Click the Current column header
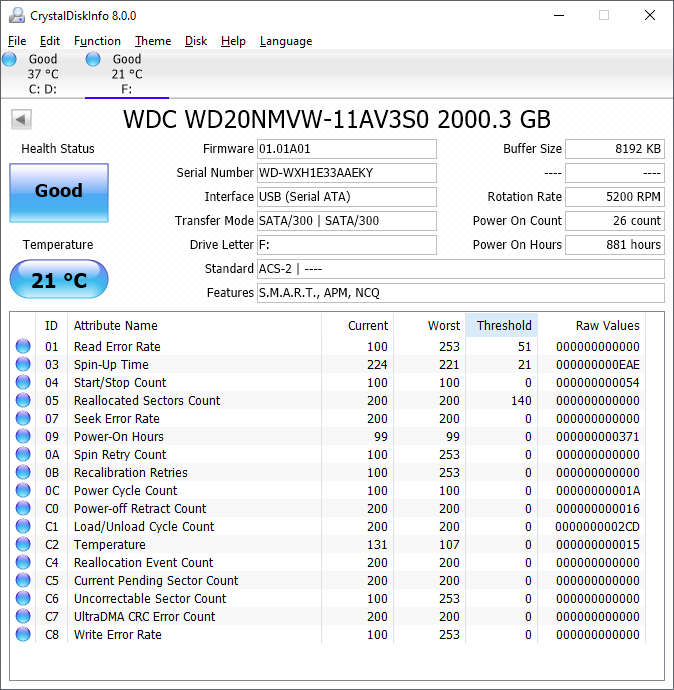 pos(357,326)
